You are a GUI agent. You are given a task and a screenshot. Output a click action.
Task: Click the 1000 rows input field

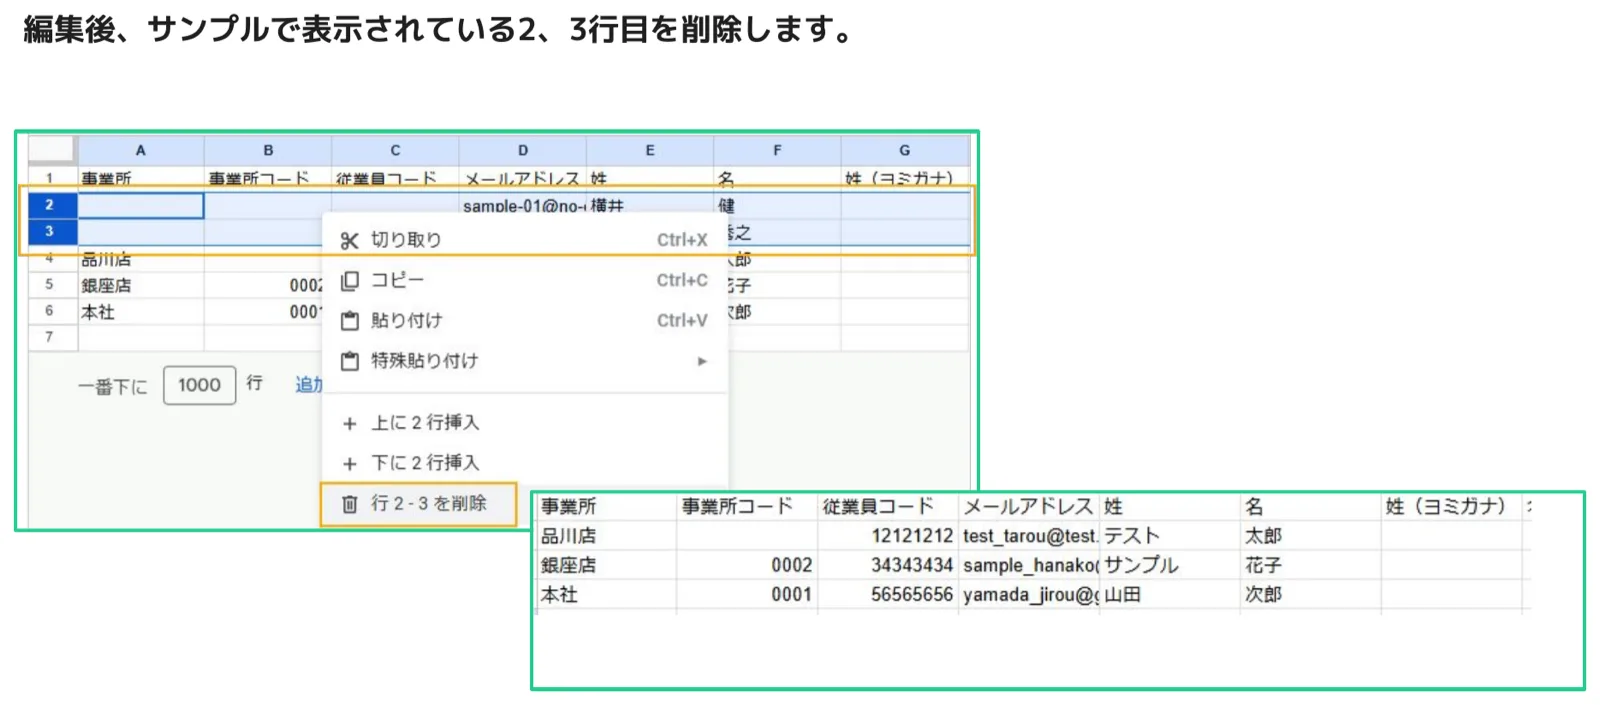point(199,385)
